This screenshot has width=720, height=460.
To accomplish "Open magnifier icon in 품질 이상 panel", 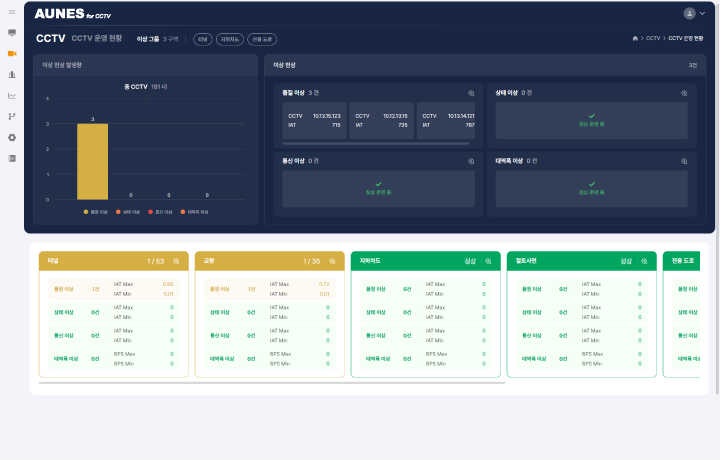I will 471,93.
